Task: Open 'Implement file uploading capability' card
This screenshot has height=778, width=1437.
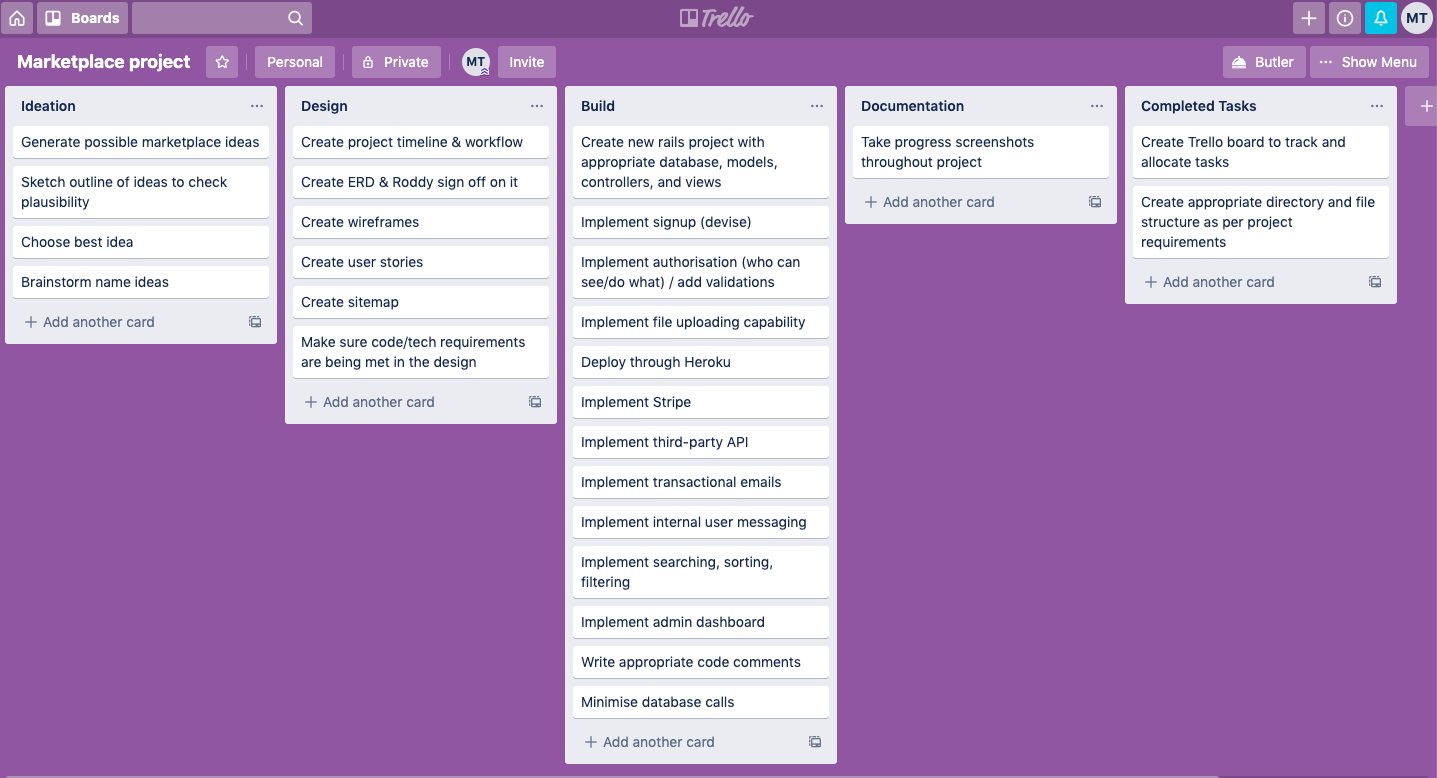Action: click(x=701, y=322)
